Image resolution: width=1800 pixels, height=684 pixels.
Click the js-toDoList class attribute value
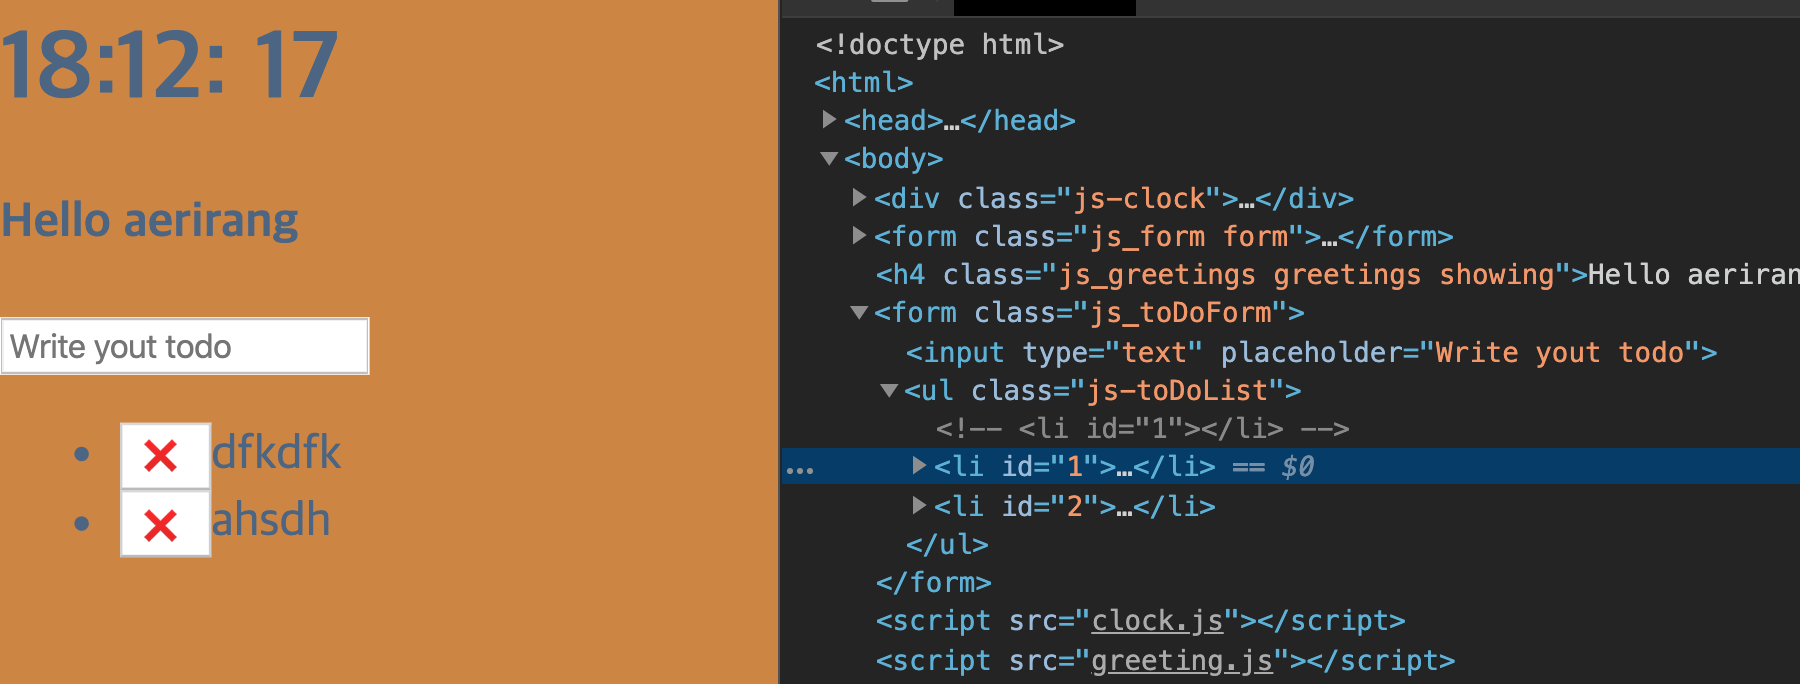1177,390
